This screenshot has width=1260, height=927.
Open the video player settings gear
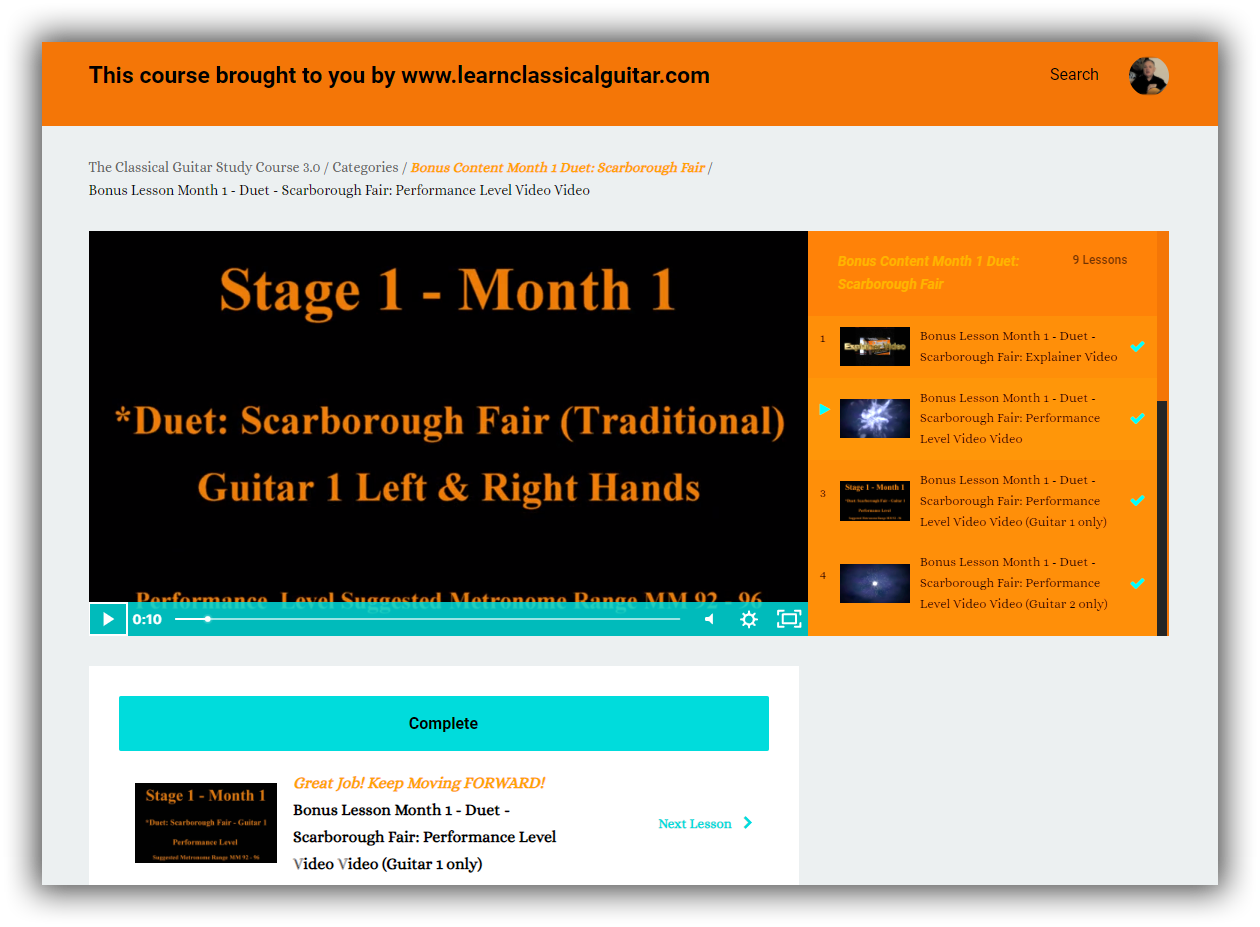coord(748,618)
